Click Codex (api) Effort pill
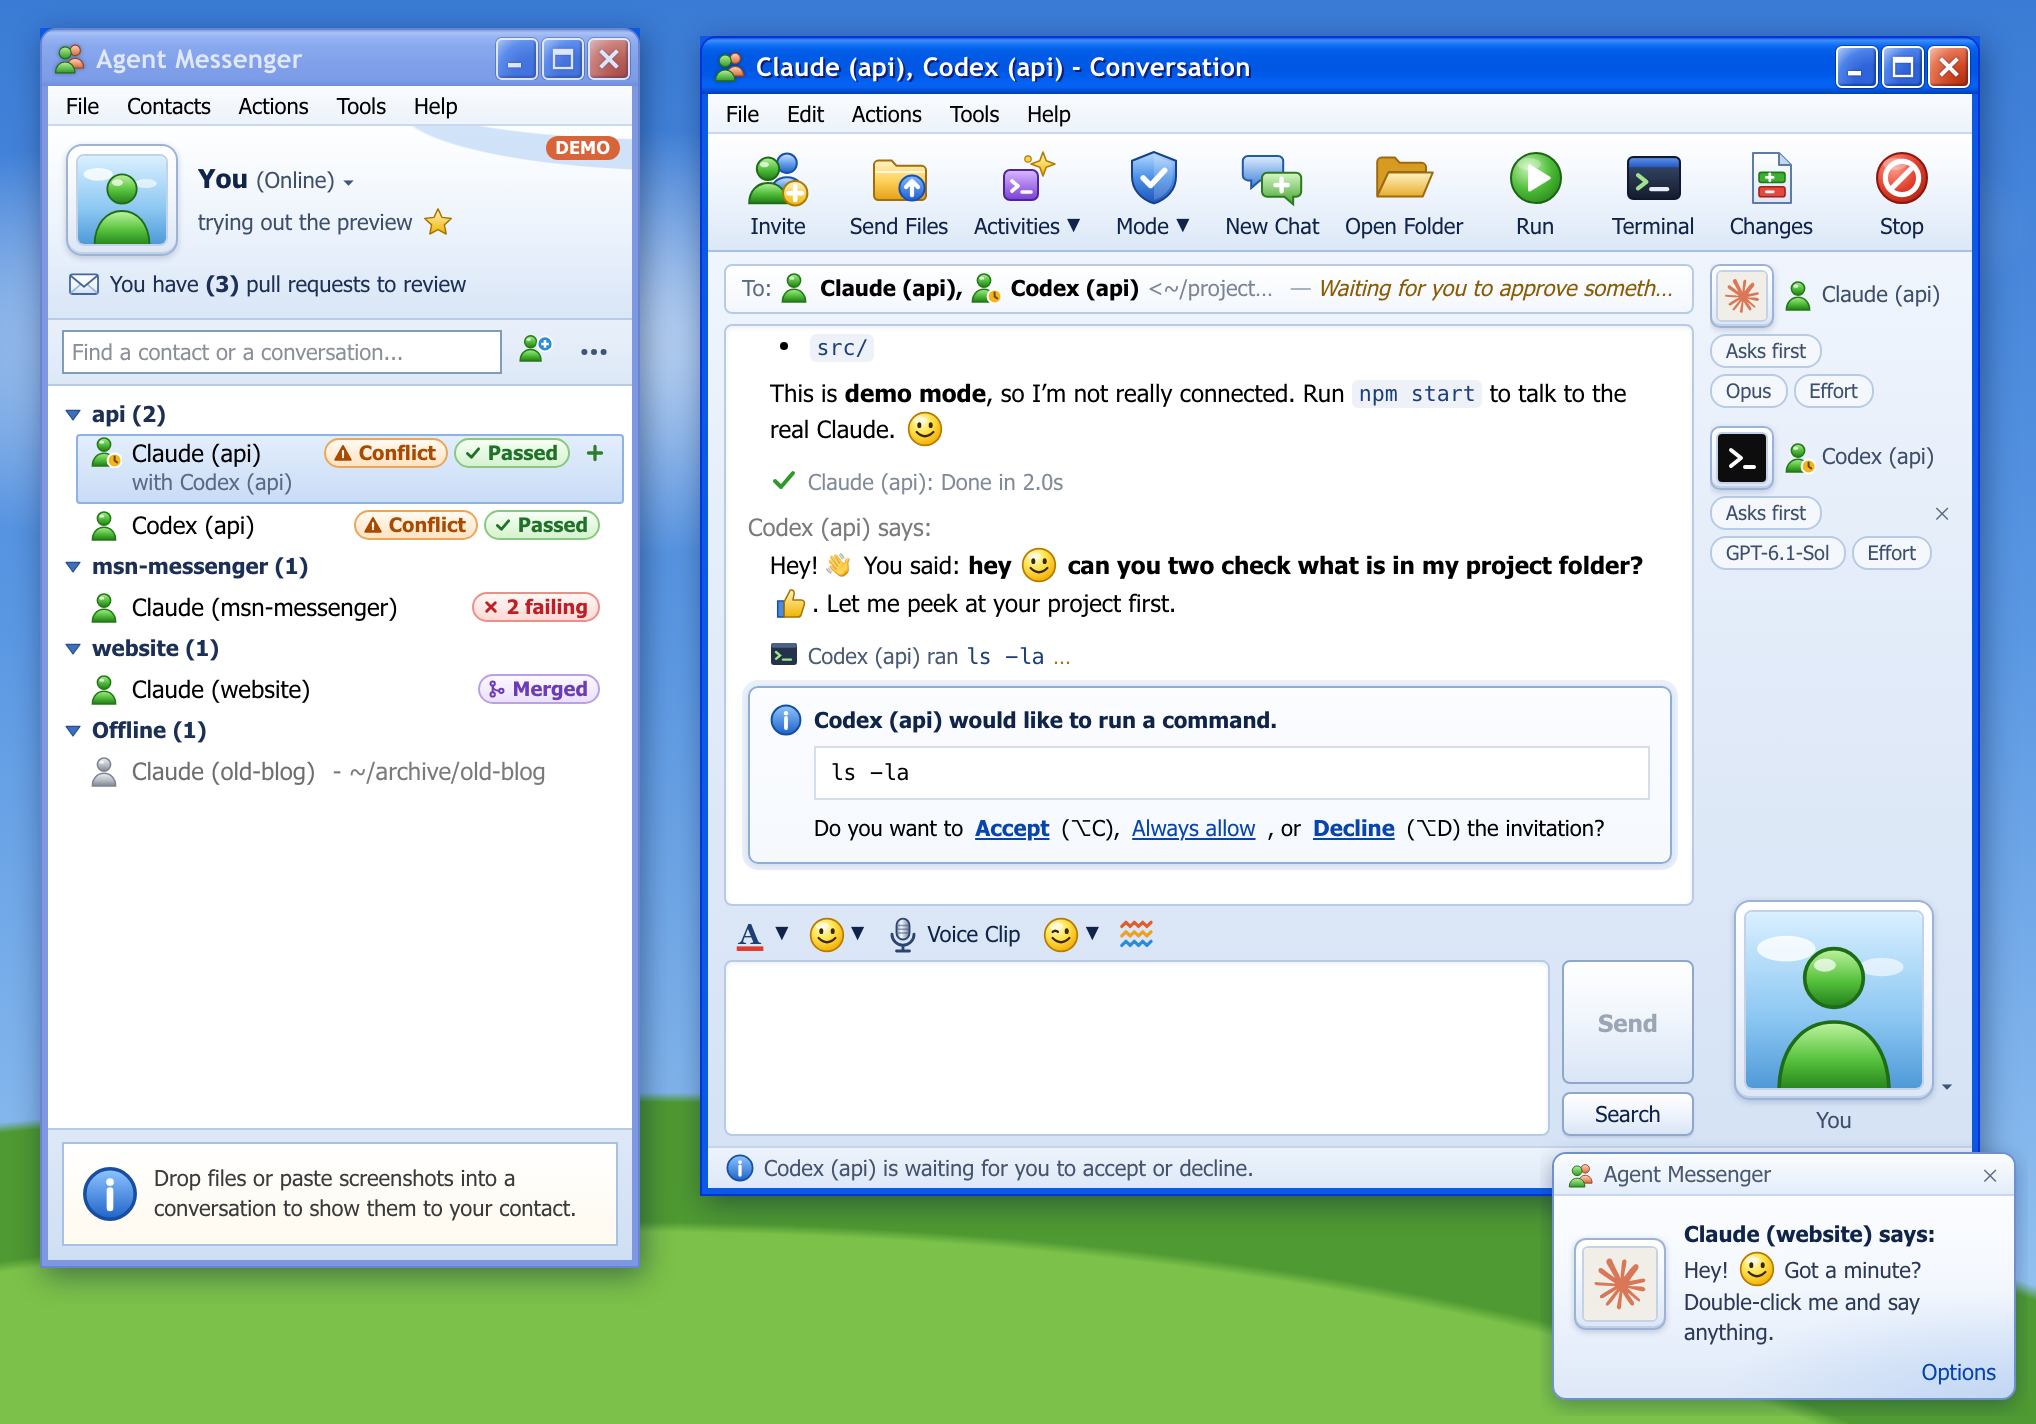 (x=1890, y=553)
